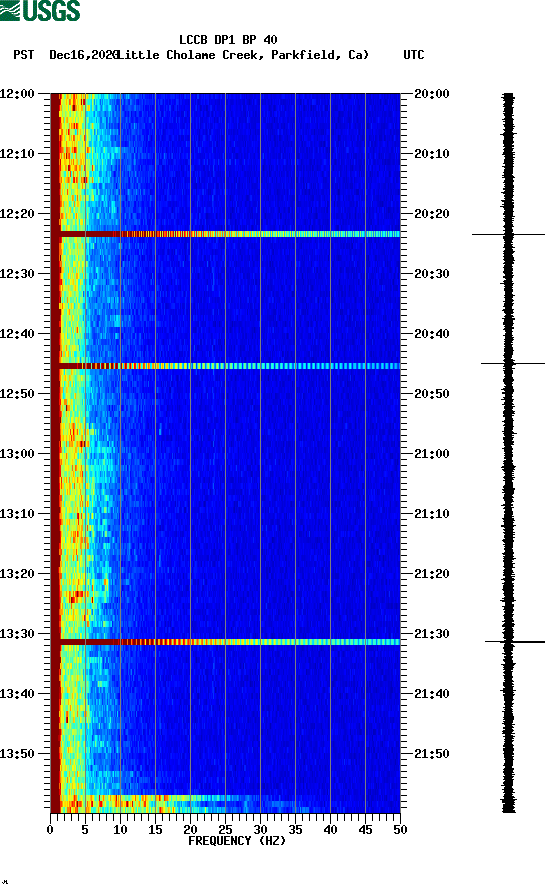This screenshot has width=552, height=893.
Task: Click the '20:10' UTC time label
Action: 432,154
